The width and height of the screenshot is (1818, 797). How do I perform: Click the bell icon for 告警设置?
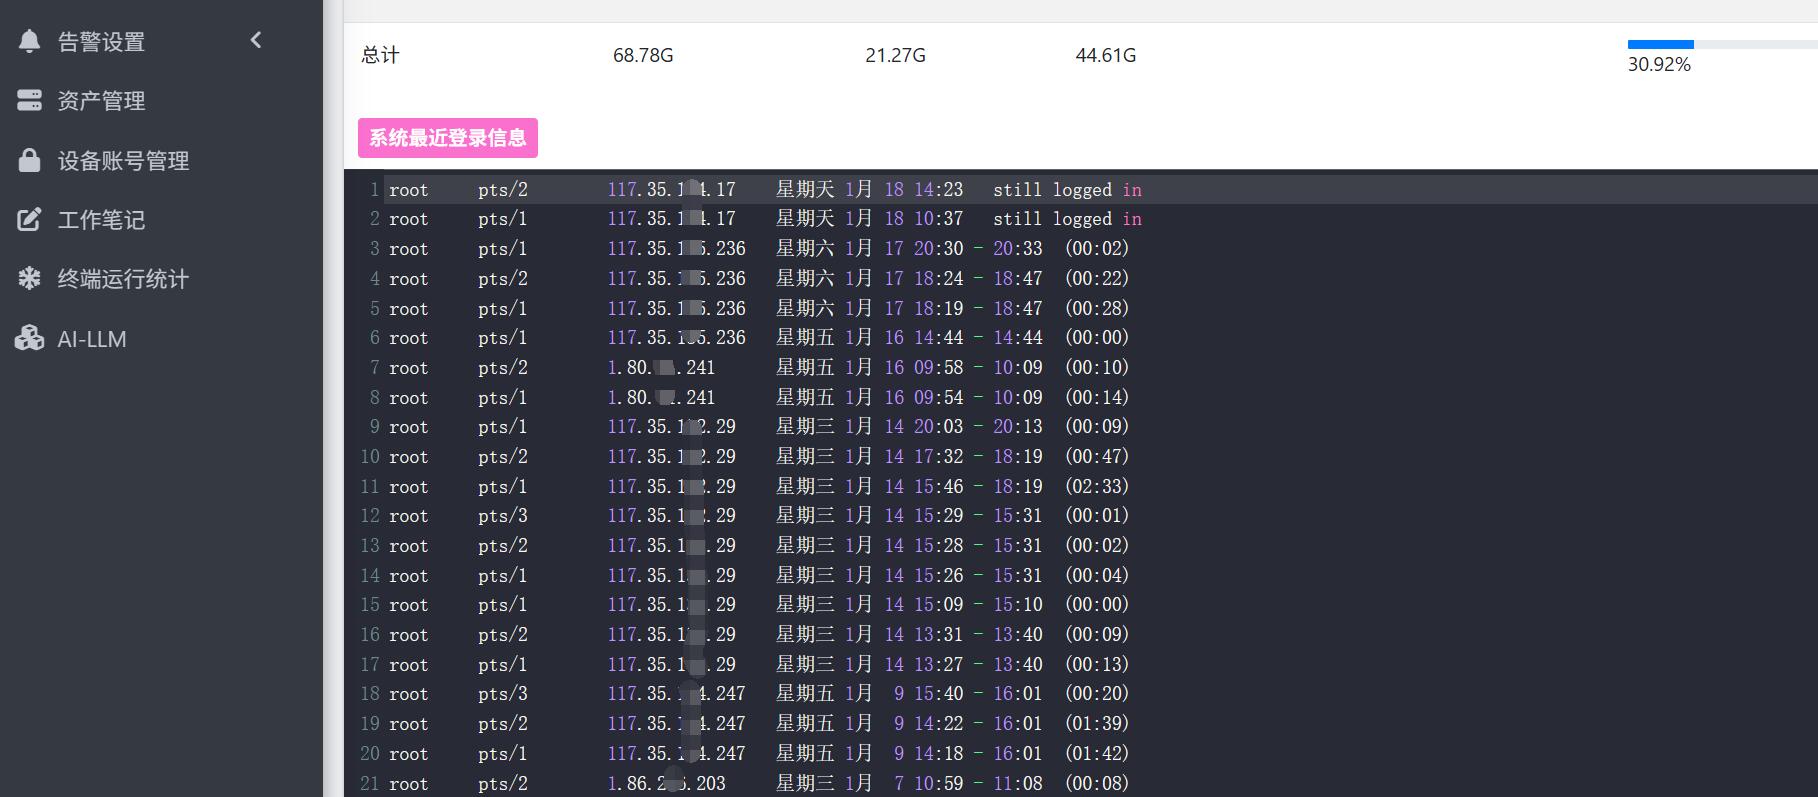30,41
